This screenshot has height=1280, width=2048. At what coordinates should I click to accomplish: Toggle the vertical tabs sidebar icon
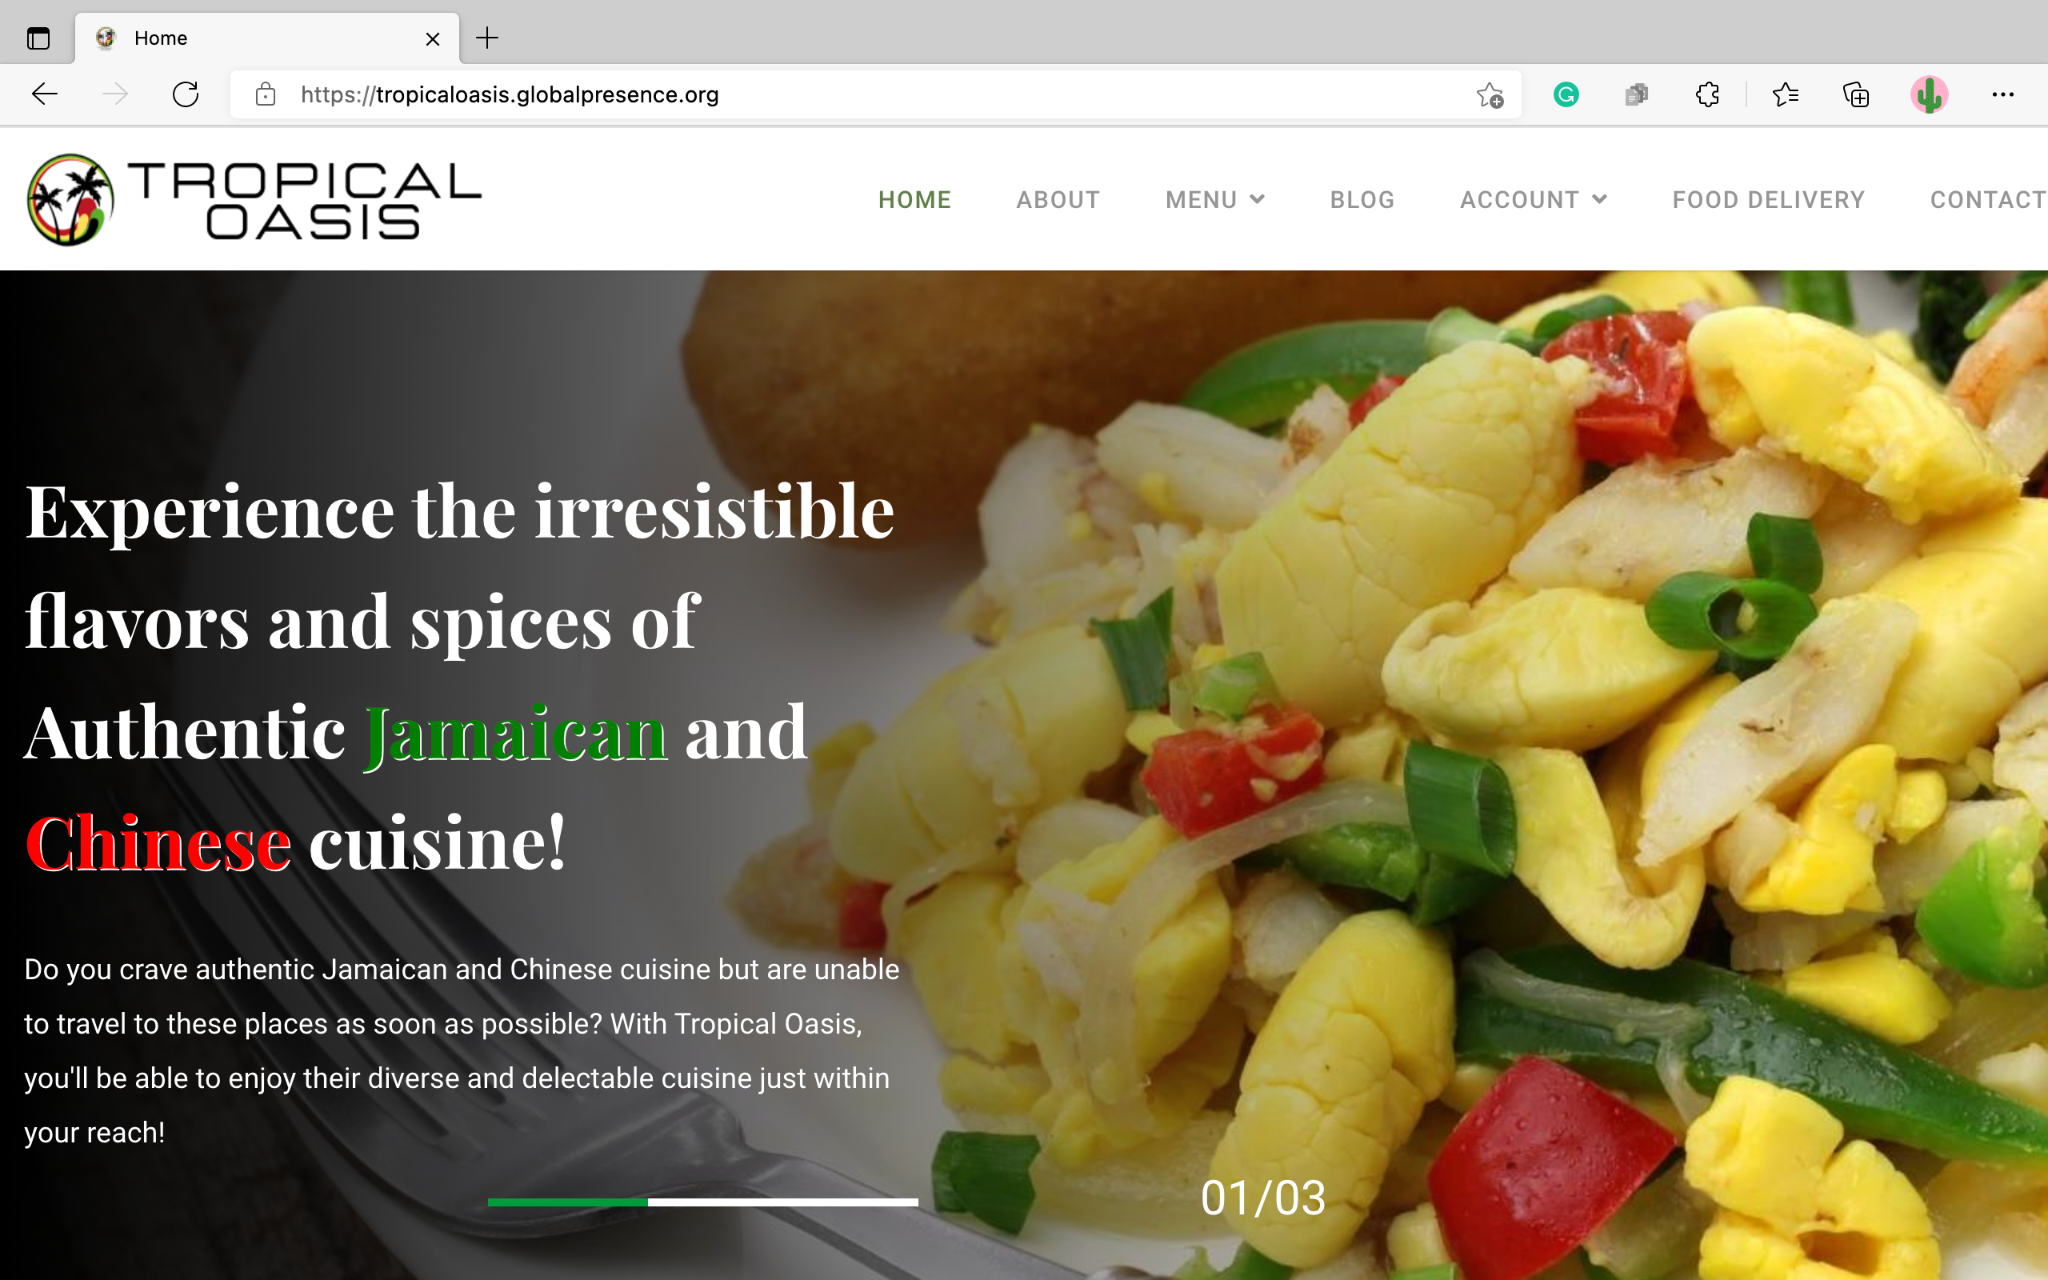point(38,39)
